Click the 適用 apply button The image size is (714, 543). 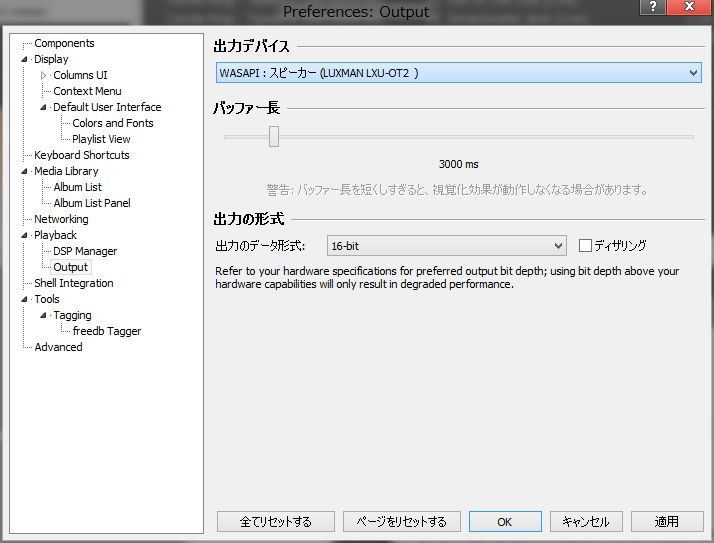pos(667,522)
